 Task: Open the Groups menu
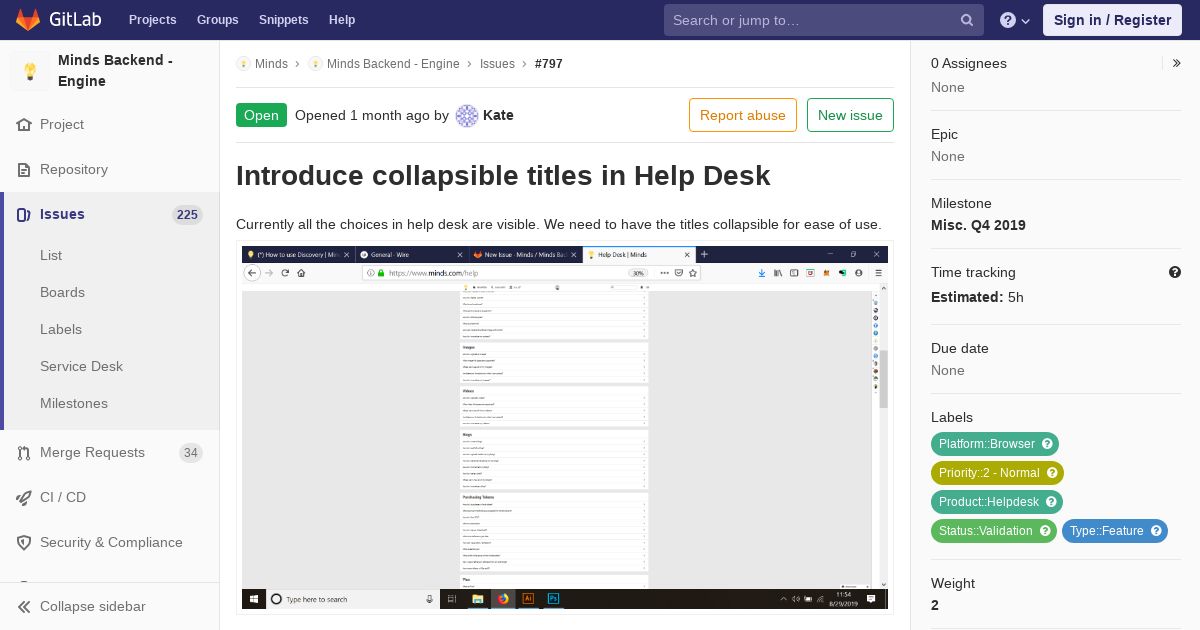point(217,20)
